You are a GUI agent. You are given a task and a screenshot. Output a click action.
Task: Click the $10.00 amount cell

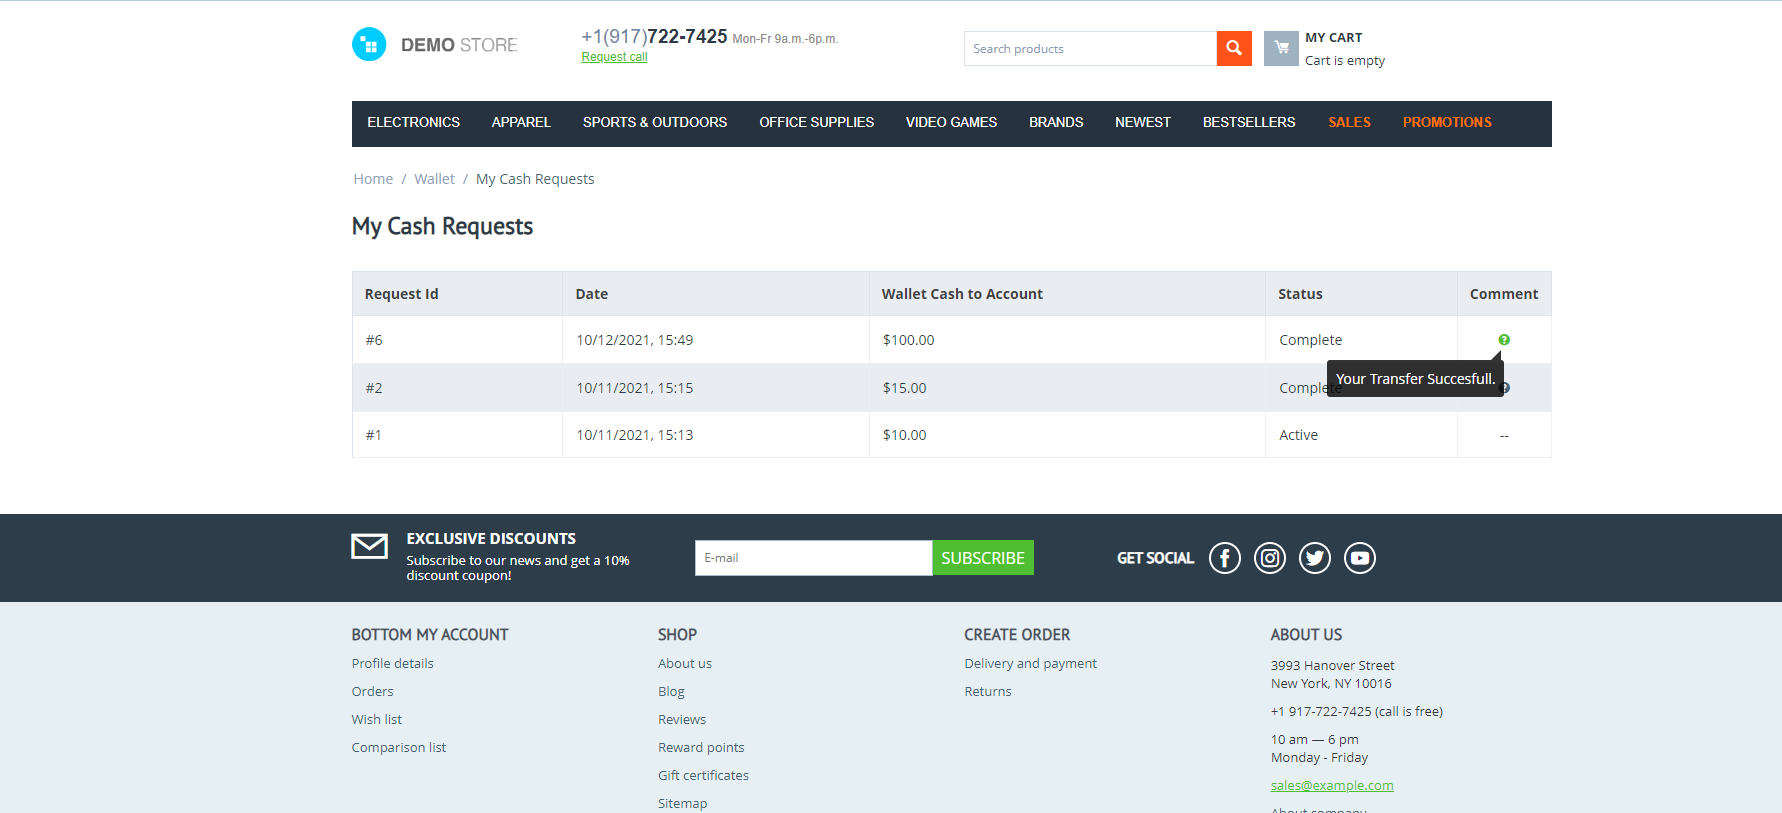click(1067, 435)
